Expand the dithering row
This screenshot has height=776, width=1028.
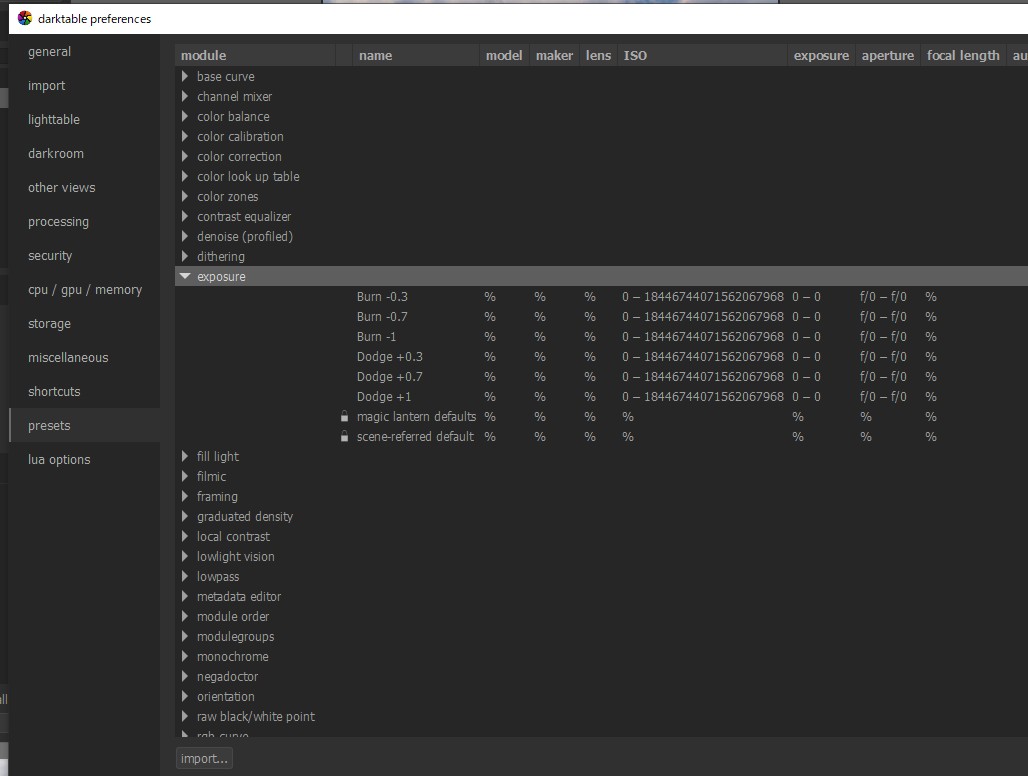185,256
